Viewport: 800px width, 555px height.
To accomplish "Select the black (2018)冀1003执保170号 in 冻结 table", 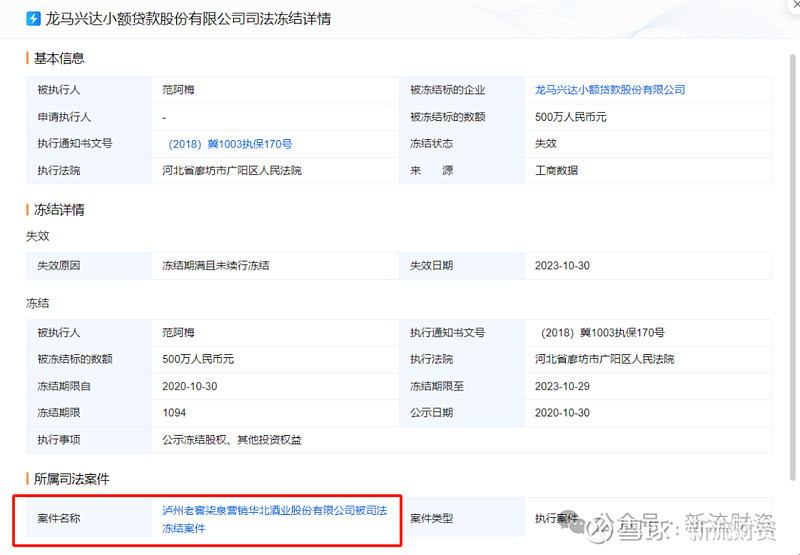I will click(602, 333).
